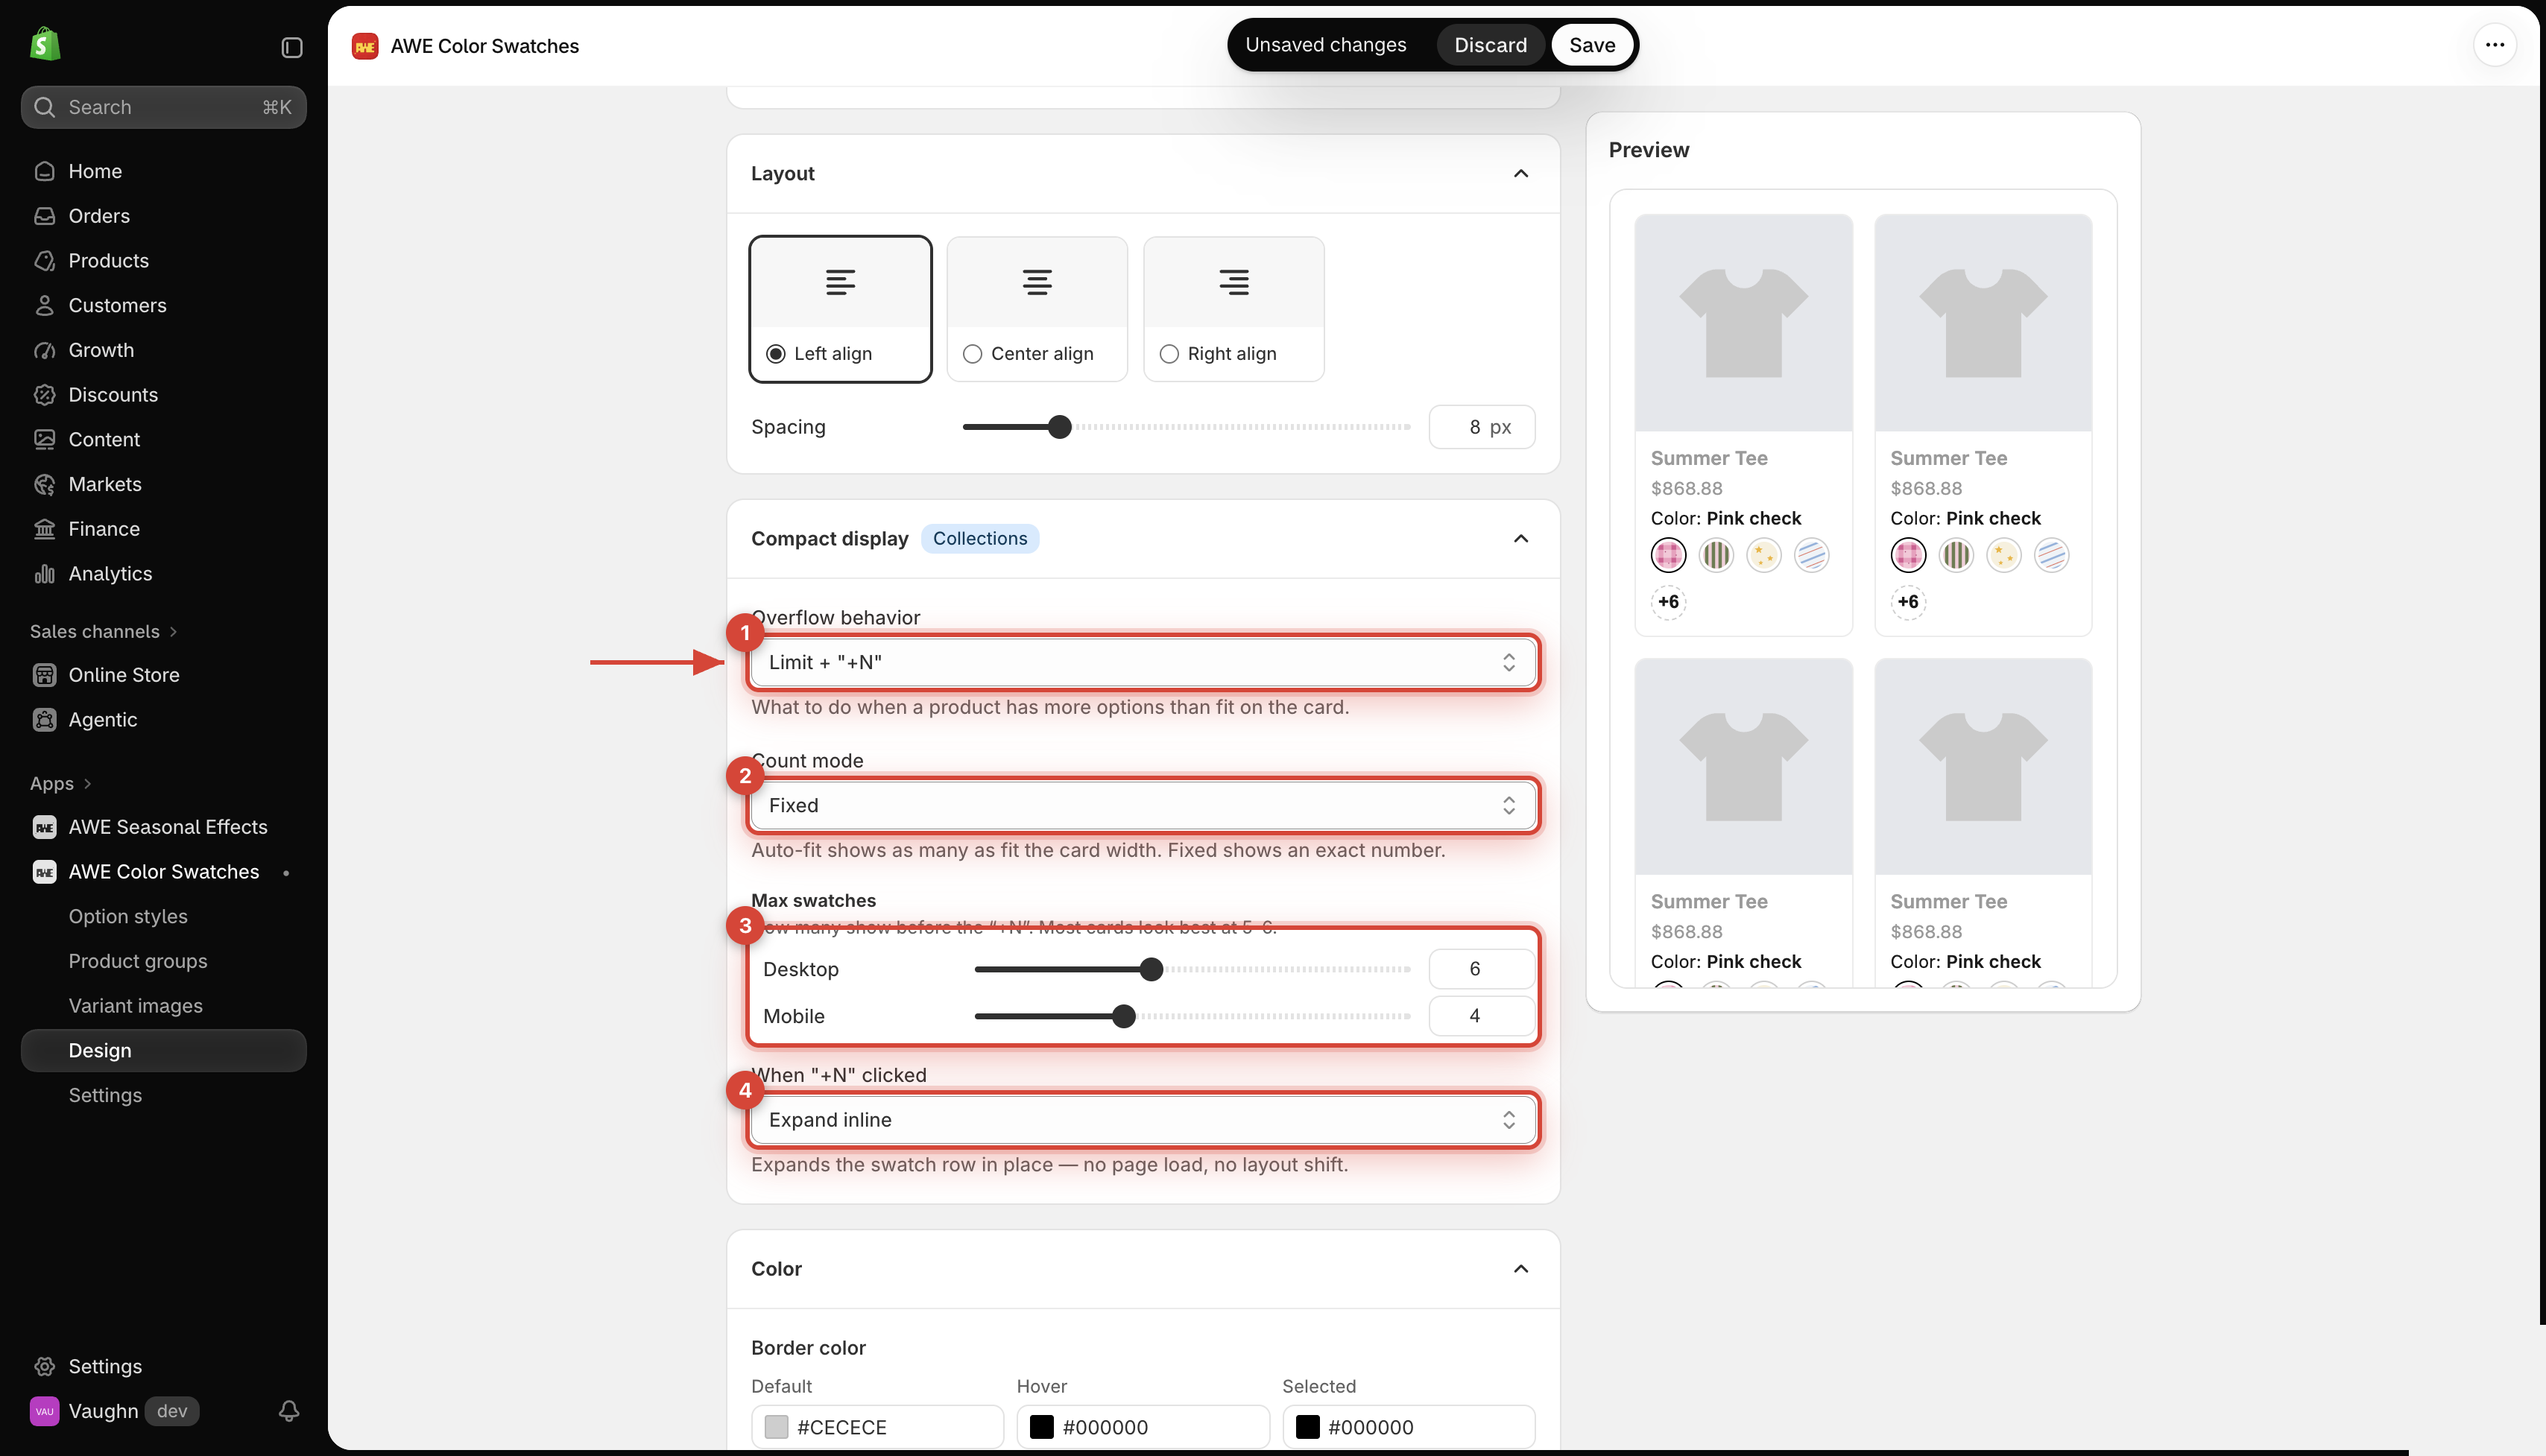Collapse the Compact display section chevron
2546x1456 pixels.
(x=1521, y=539)
